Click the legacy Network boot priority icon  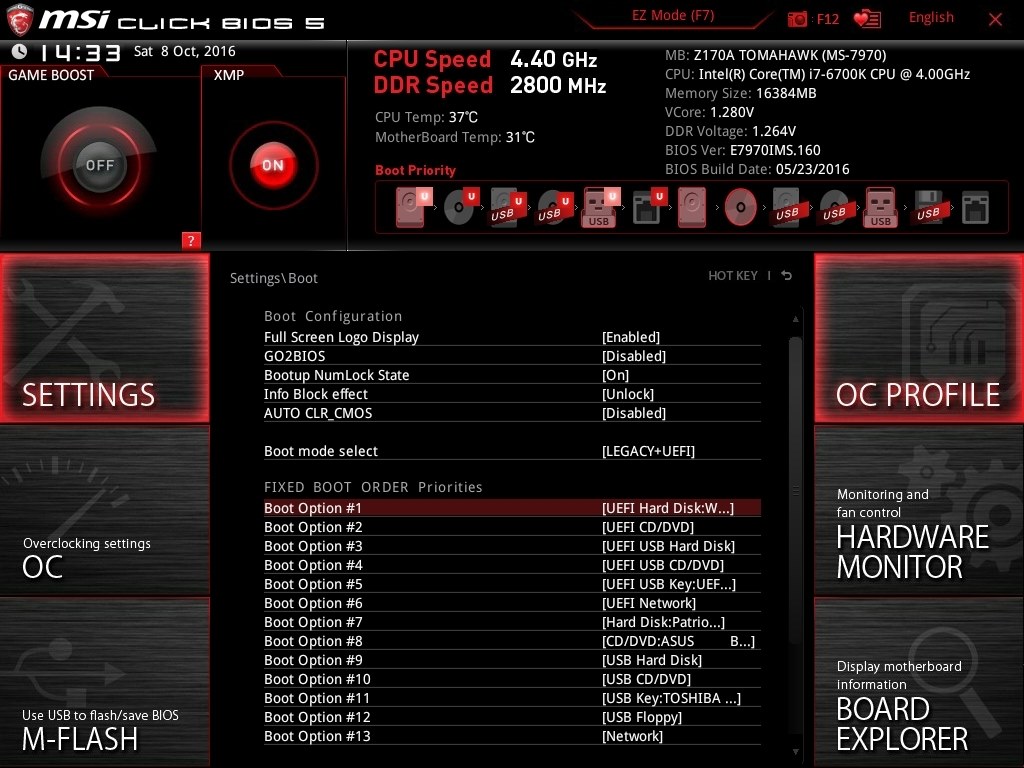pyautogui.click(x=975, y=208)
